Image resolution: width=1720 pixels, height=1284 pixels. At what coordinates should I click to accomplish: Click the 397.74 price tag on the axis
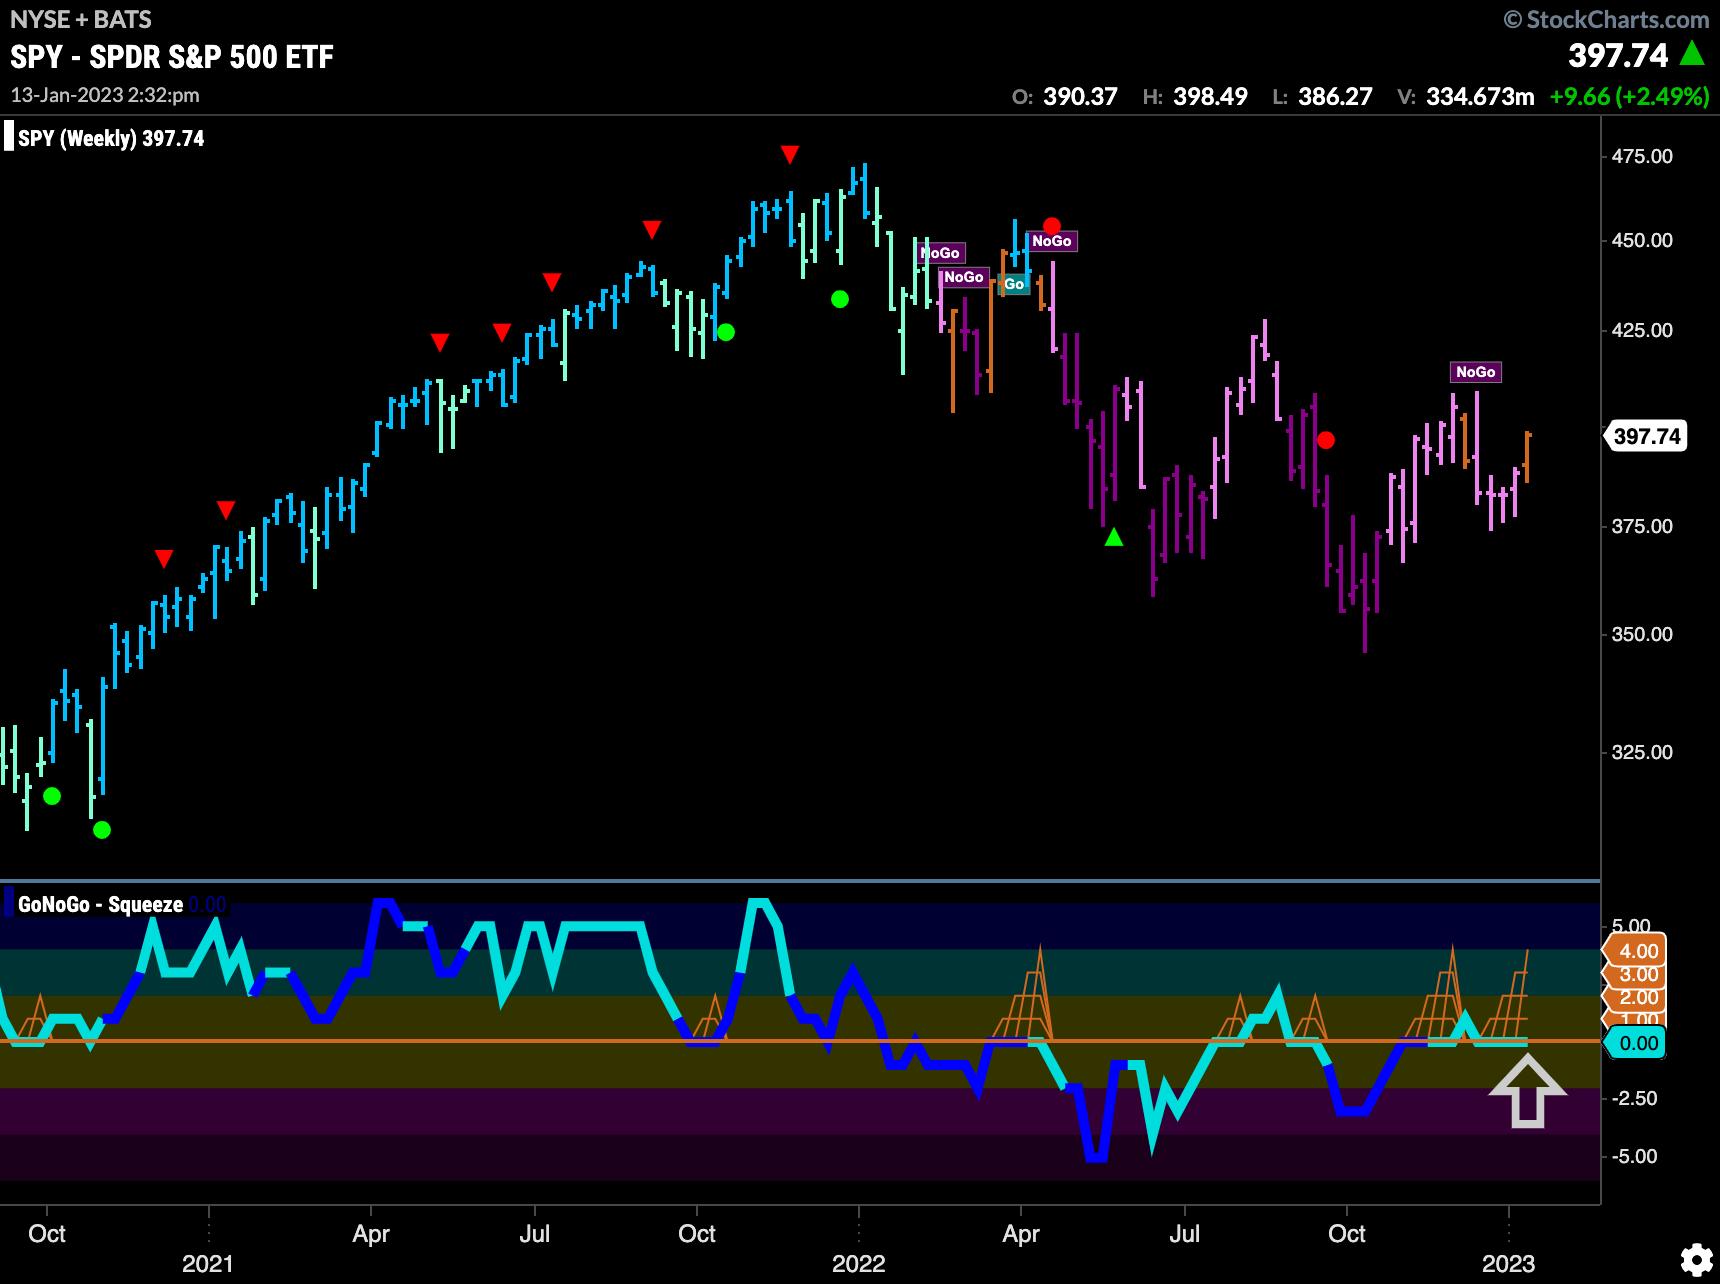1647,436
